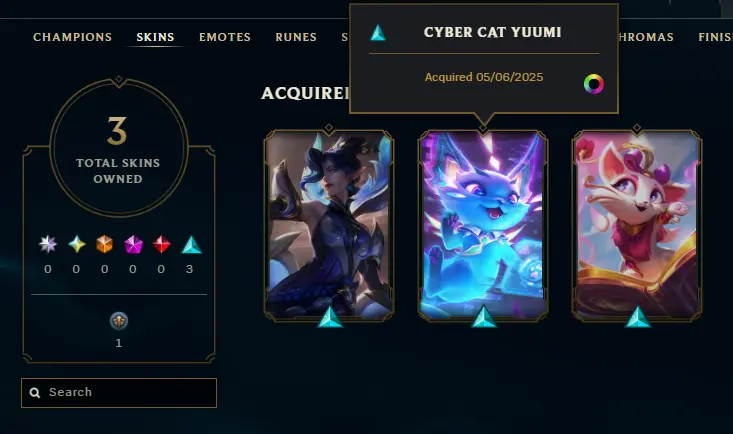This screenshot has width=733, height=434.
Task: Open the Runes tab
Action: pos(296,37)
